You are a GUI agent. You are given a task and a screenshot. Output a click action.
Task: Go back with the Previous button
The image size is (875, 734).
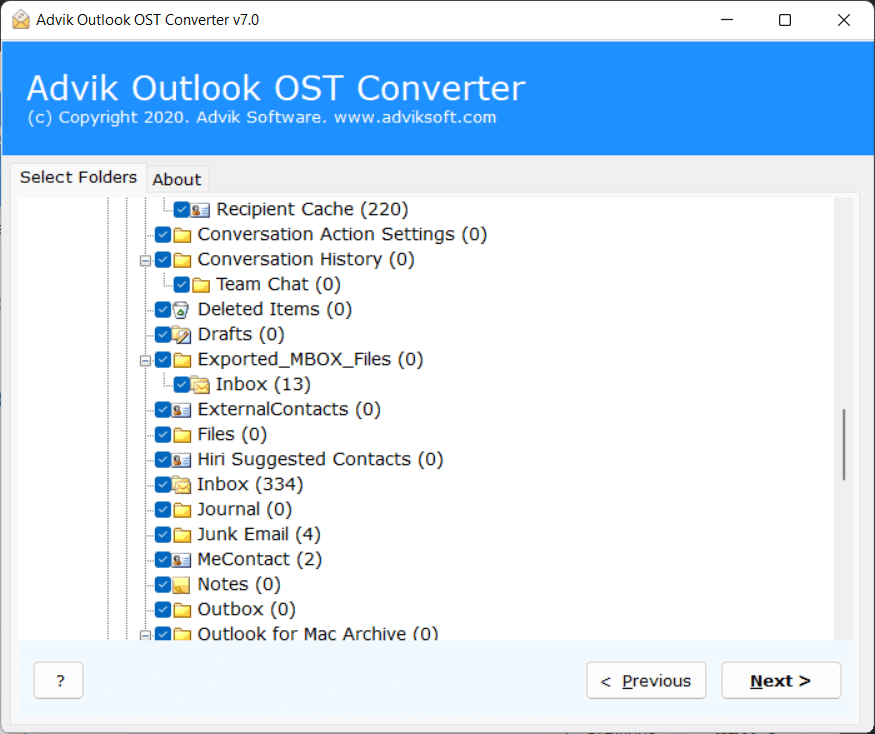pyautogui.click(x=646, y=680)
